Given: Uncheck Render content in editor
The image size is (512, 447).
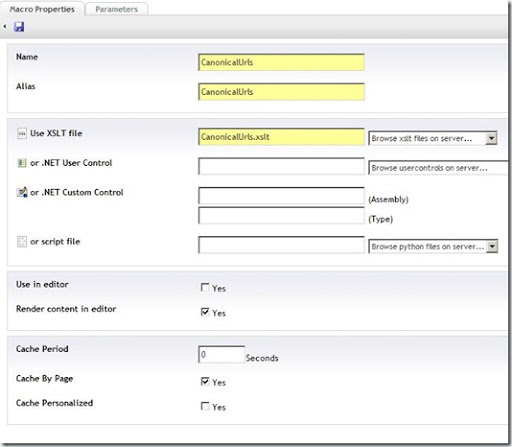Looking at the screenshot, I should (205, 312).
